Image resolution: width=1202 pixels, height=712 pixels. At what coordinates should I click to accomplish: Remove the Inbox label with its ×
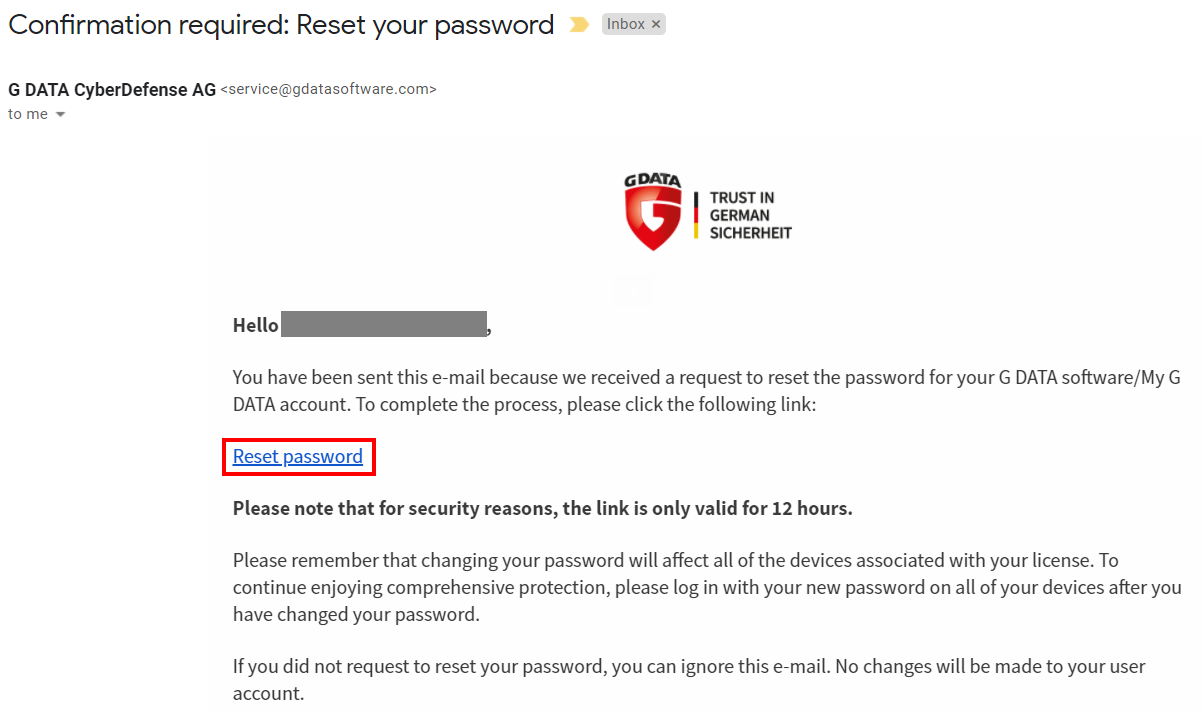(656, 24)
